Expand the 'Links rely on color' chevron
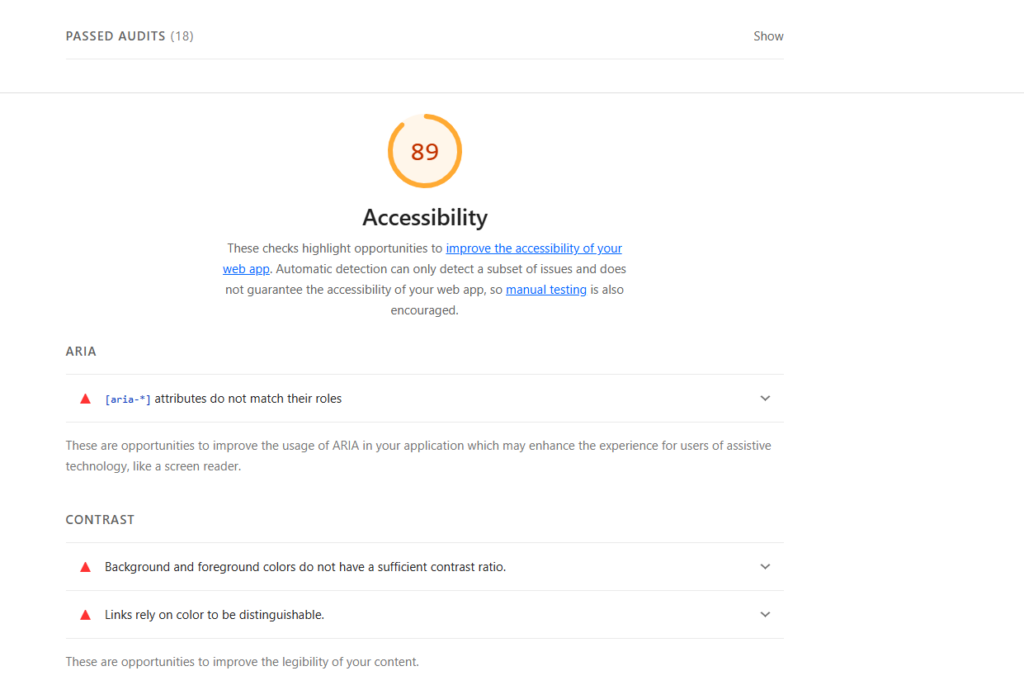Viewport: 1024px width, 685px height. point(765,615)
